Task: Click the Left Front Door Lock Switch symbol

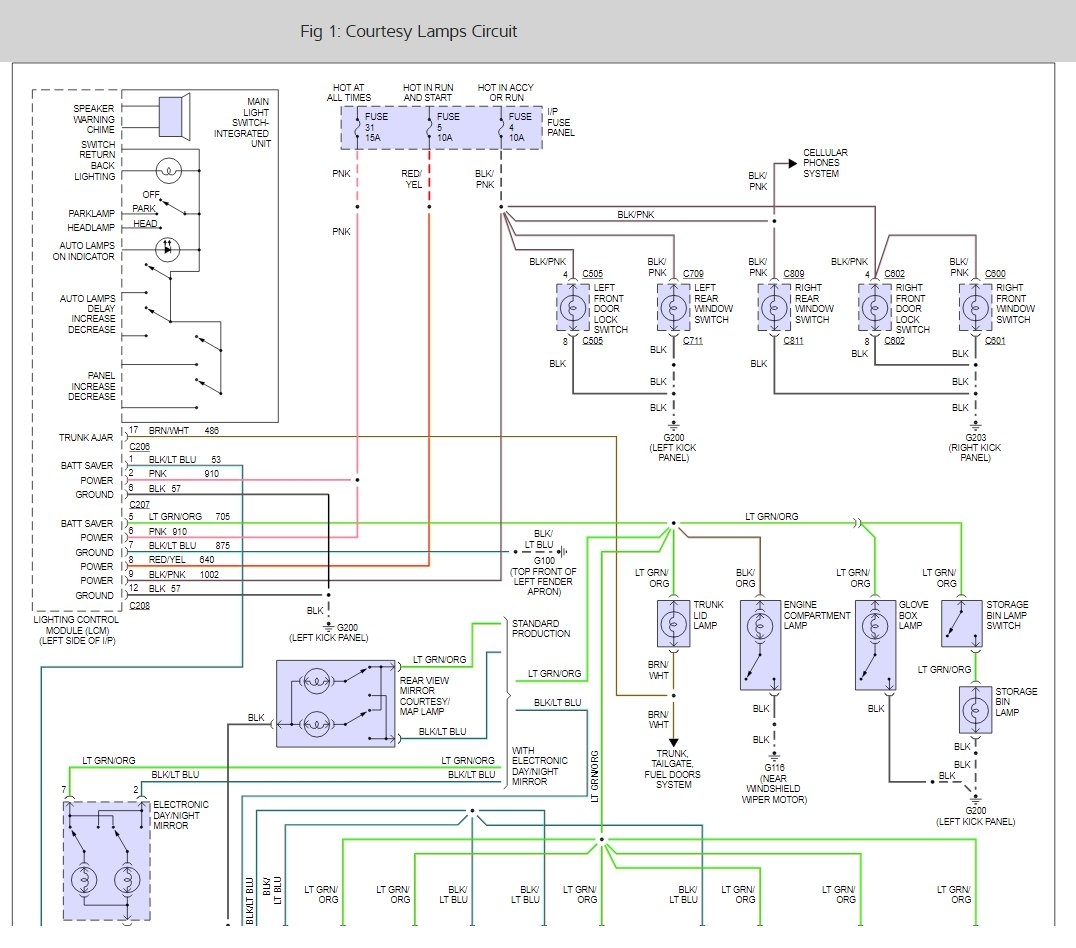Action: coord(573,306)
